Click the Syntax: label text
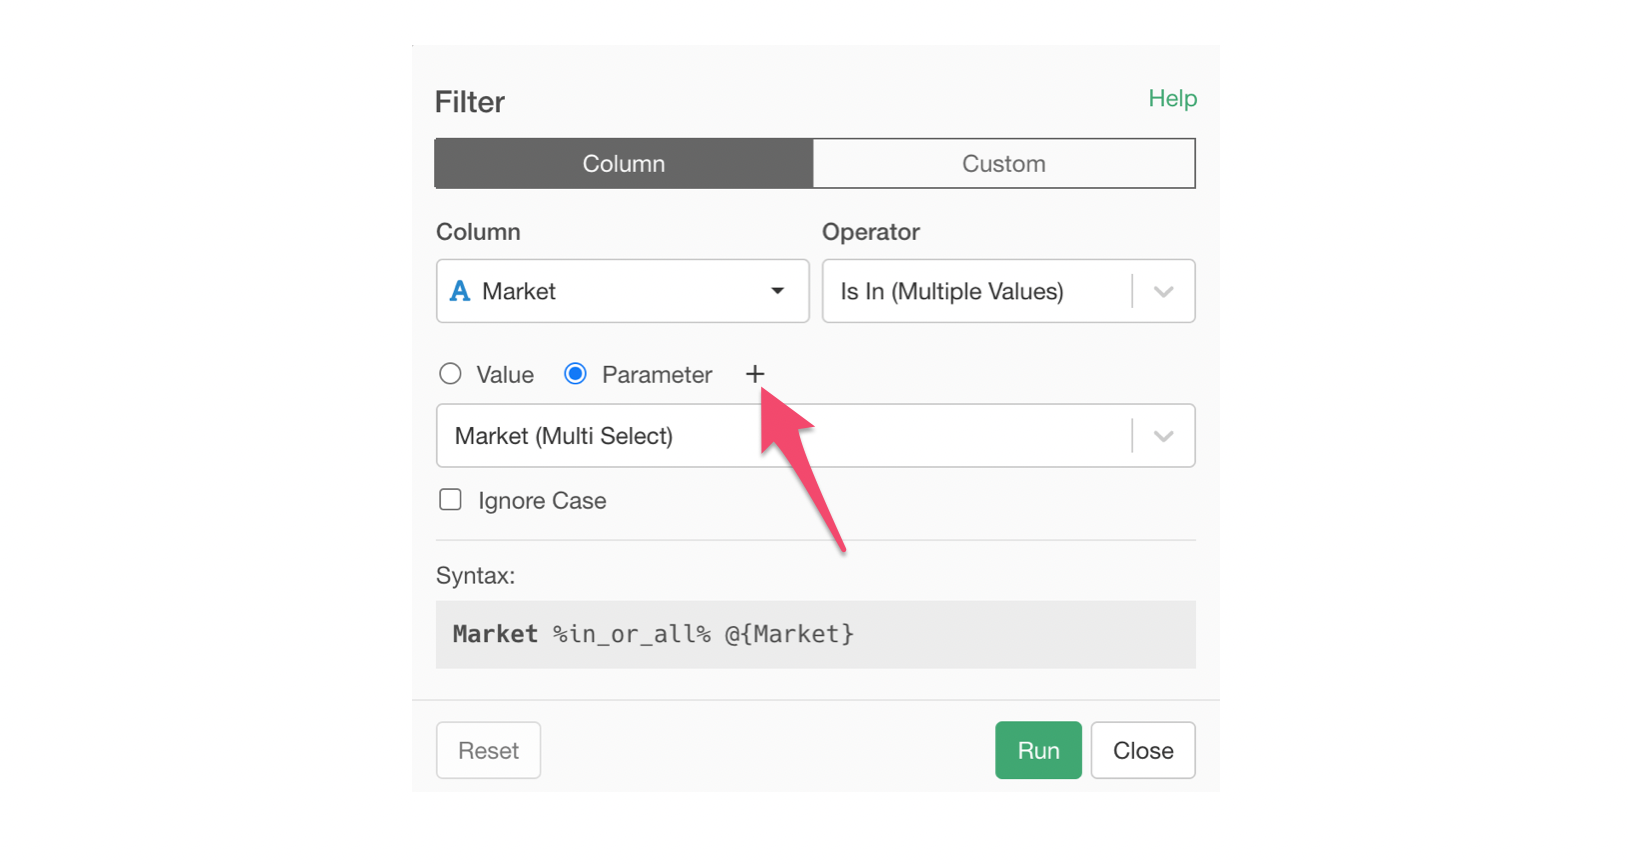1628x864 pixels. click(476, 576)
